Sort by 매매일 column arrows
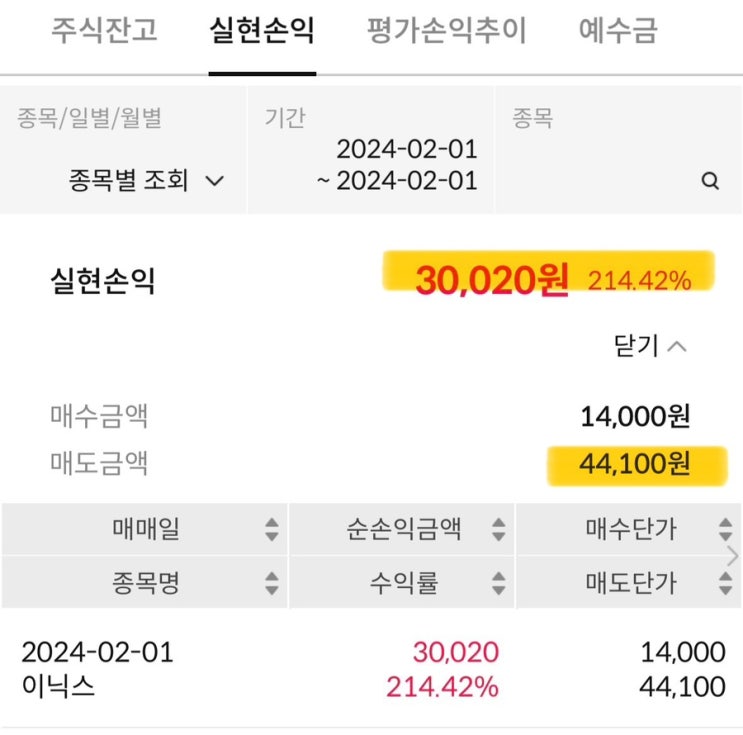This screenshot has height=735, width=743. pyautogui.click(x=272, y=530)
